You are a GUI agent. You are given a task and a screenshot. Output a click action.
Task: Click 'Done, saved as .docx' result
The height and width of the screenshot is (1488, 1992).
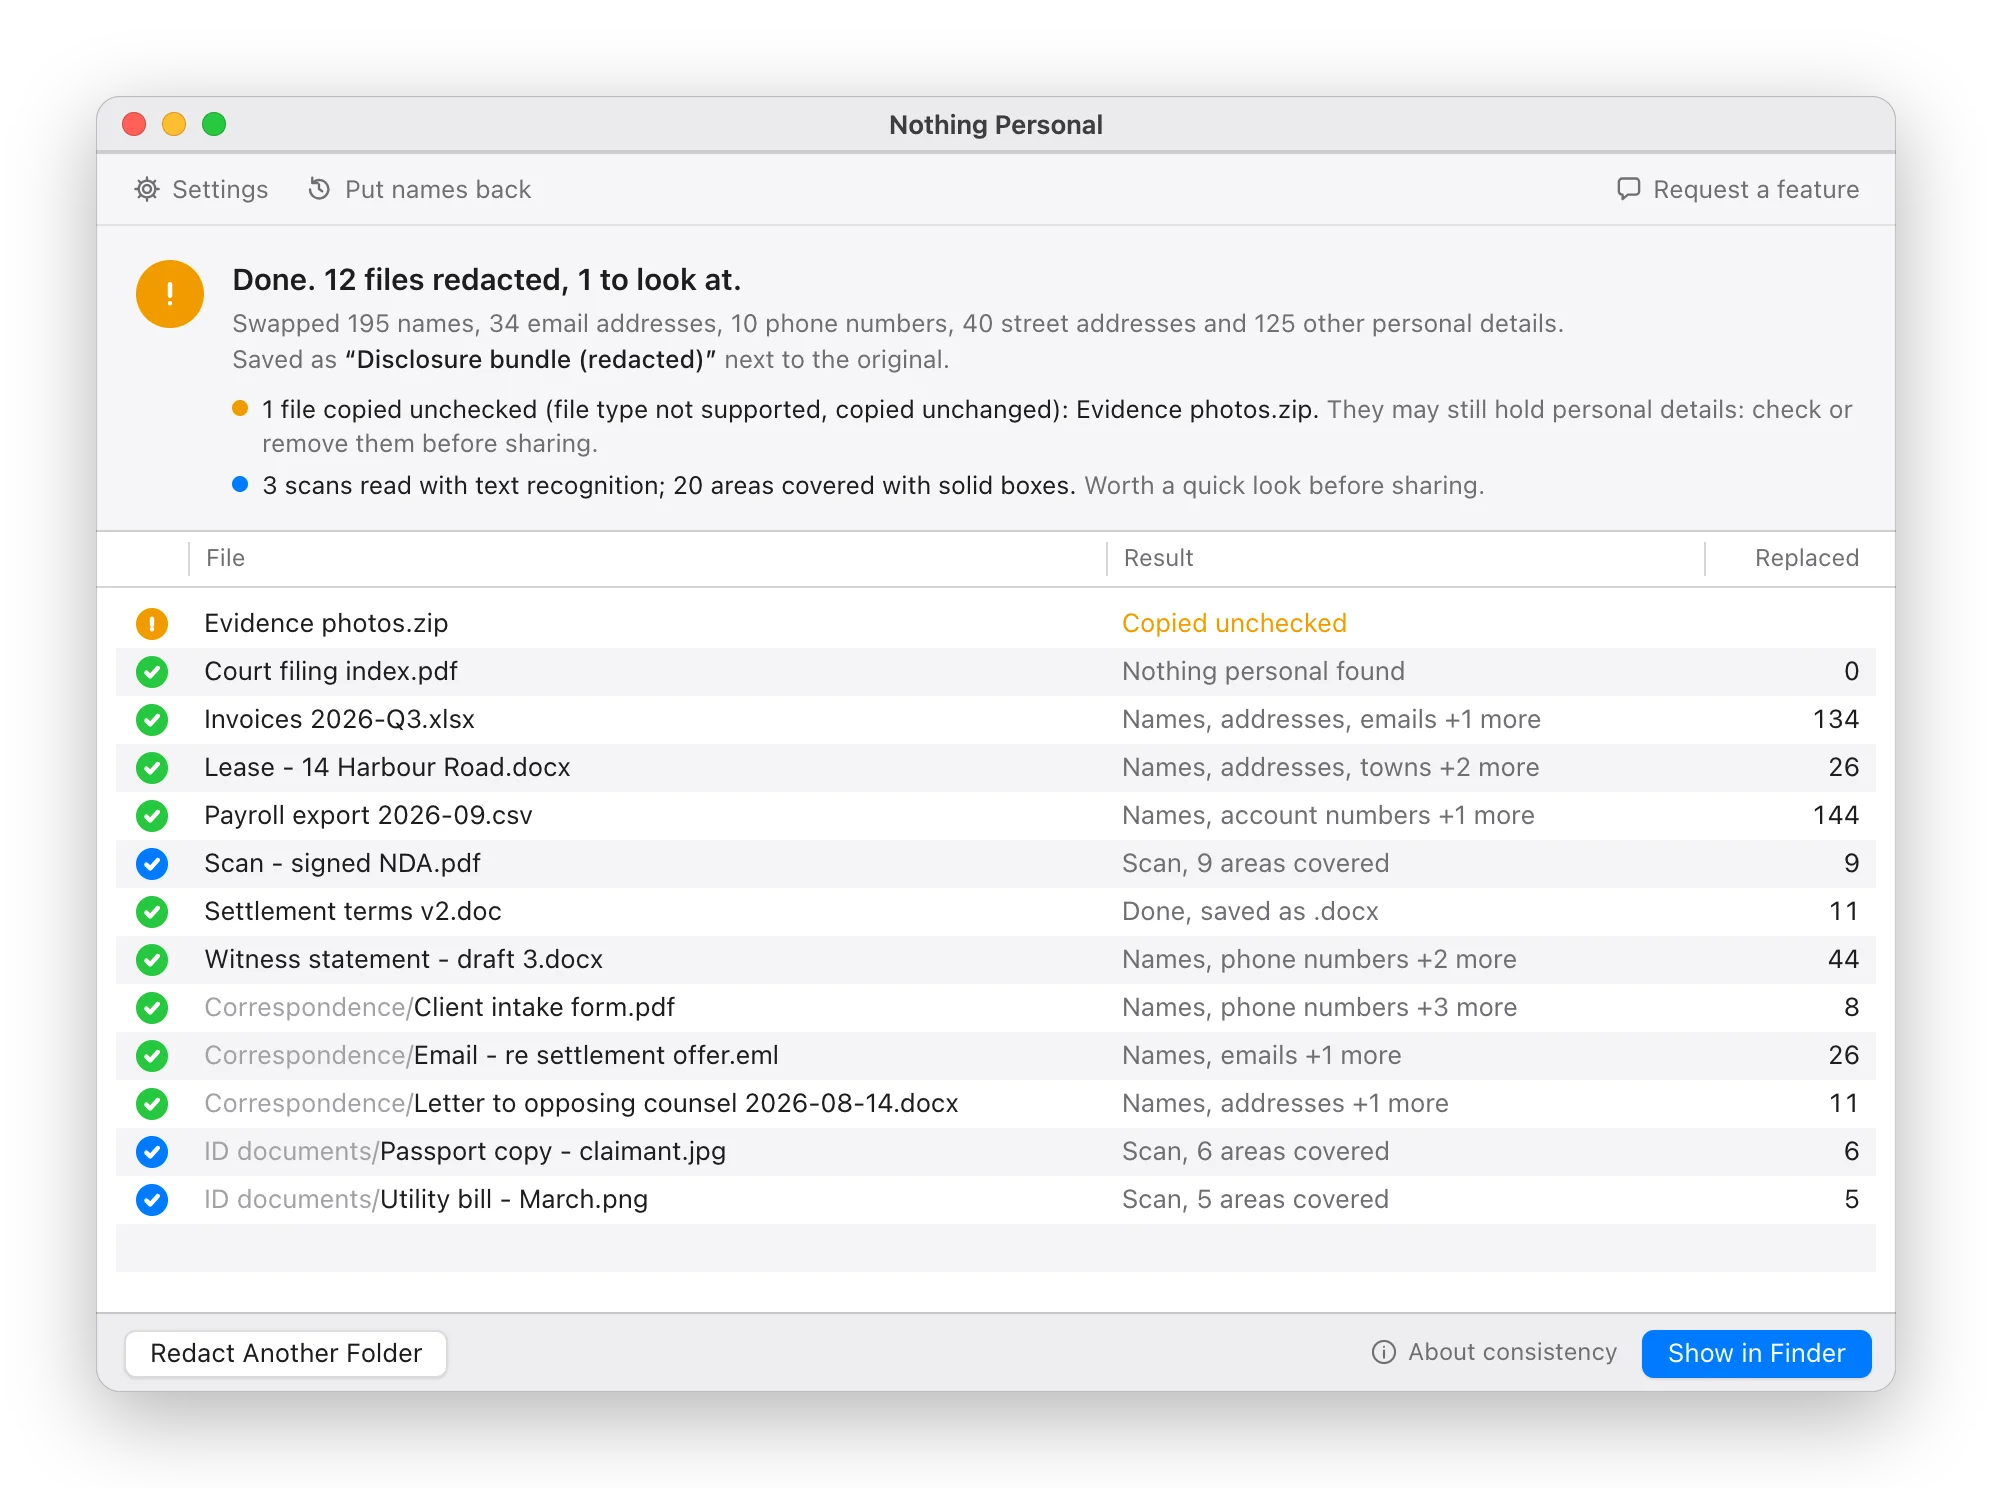[1250, 911]
